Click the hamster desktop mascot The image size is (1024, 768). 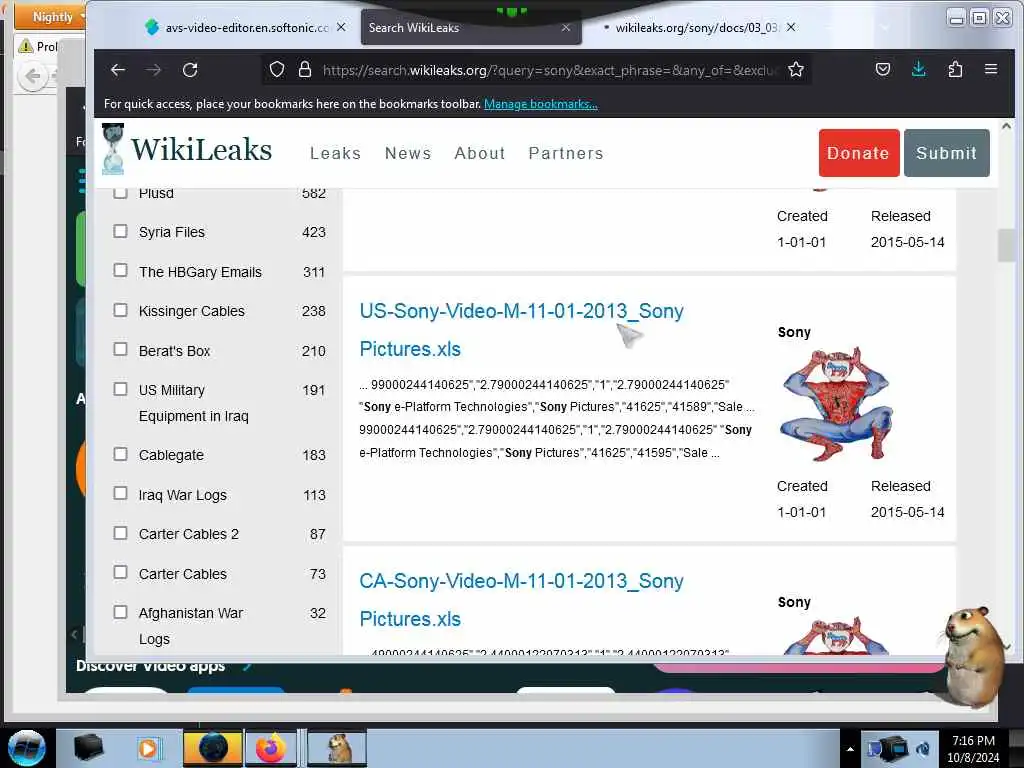pyautogui.click(x=972, y=656)
